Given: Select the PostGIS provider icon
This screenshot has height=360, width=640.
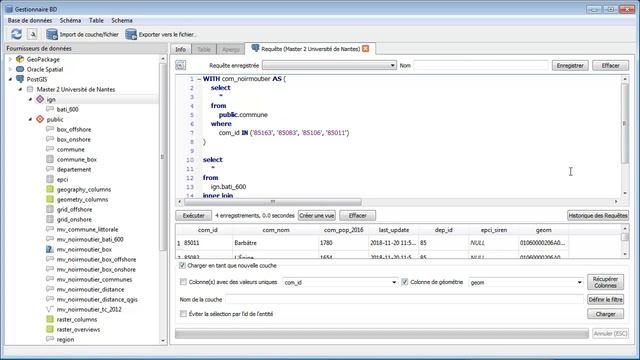Looking at the screenshot, I should tap(20, 79).
